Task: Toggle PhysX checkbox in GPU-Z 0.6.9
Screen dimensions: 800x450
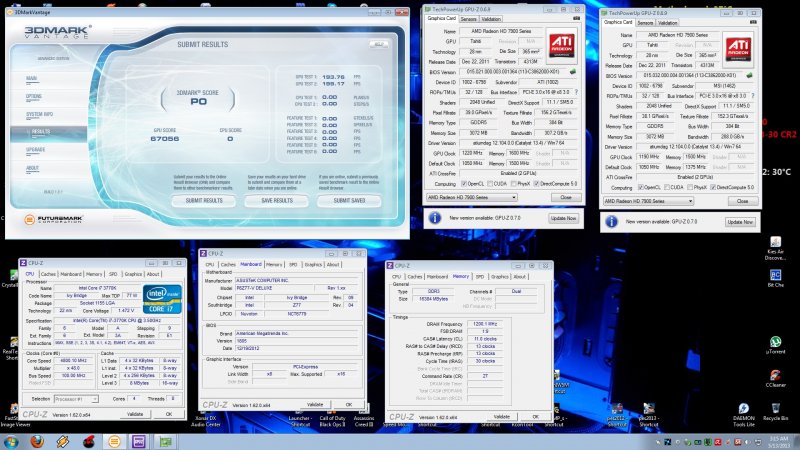Action: [x=690, y=187]
